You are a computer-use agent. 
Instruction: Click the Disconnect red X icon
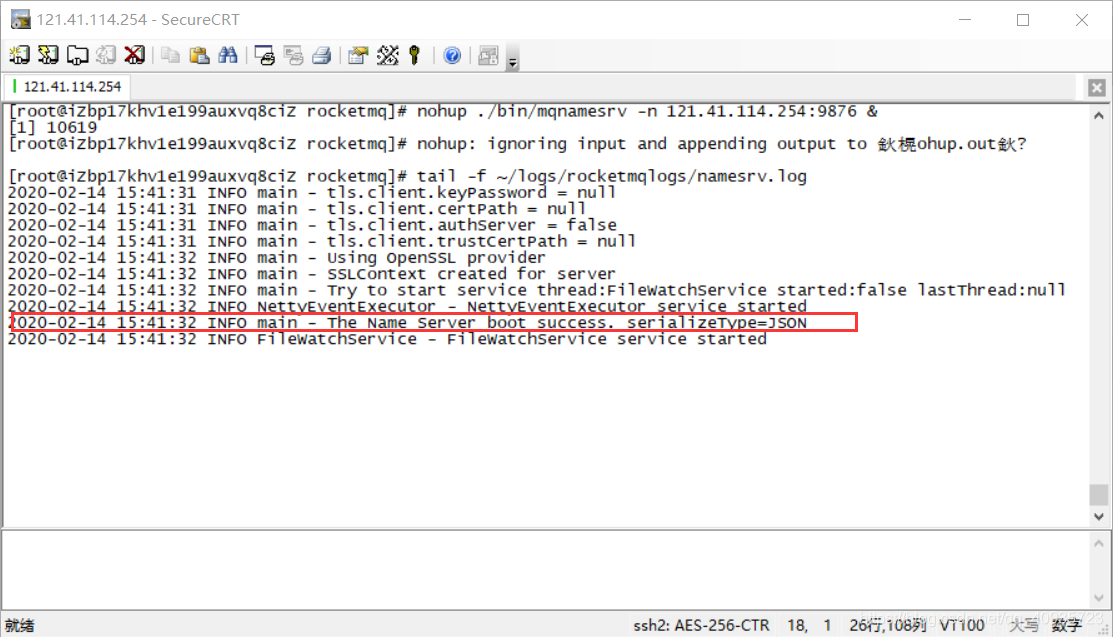134,55
